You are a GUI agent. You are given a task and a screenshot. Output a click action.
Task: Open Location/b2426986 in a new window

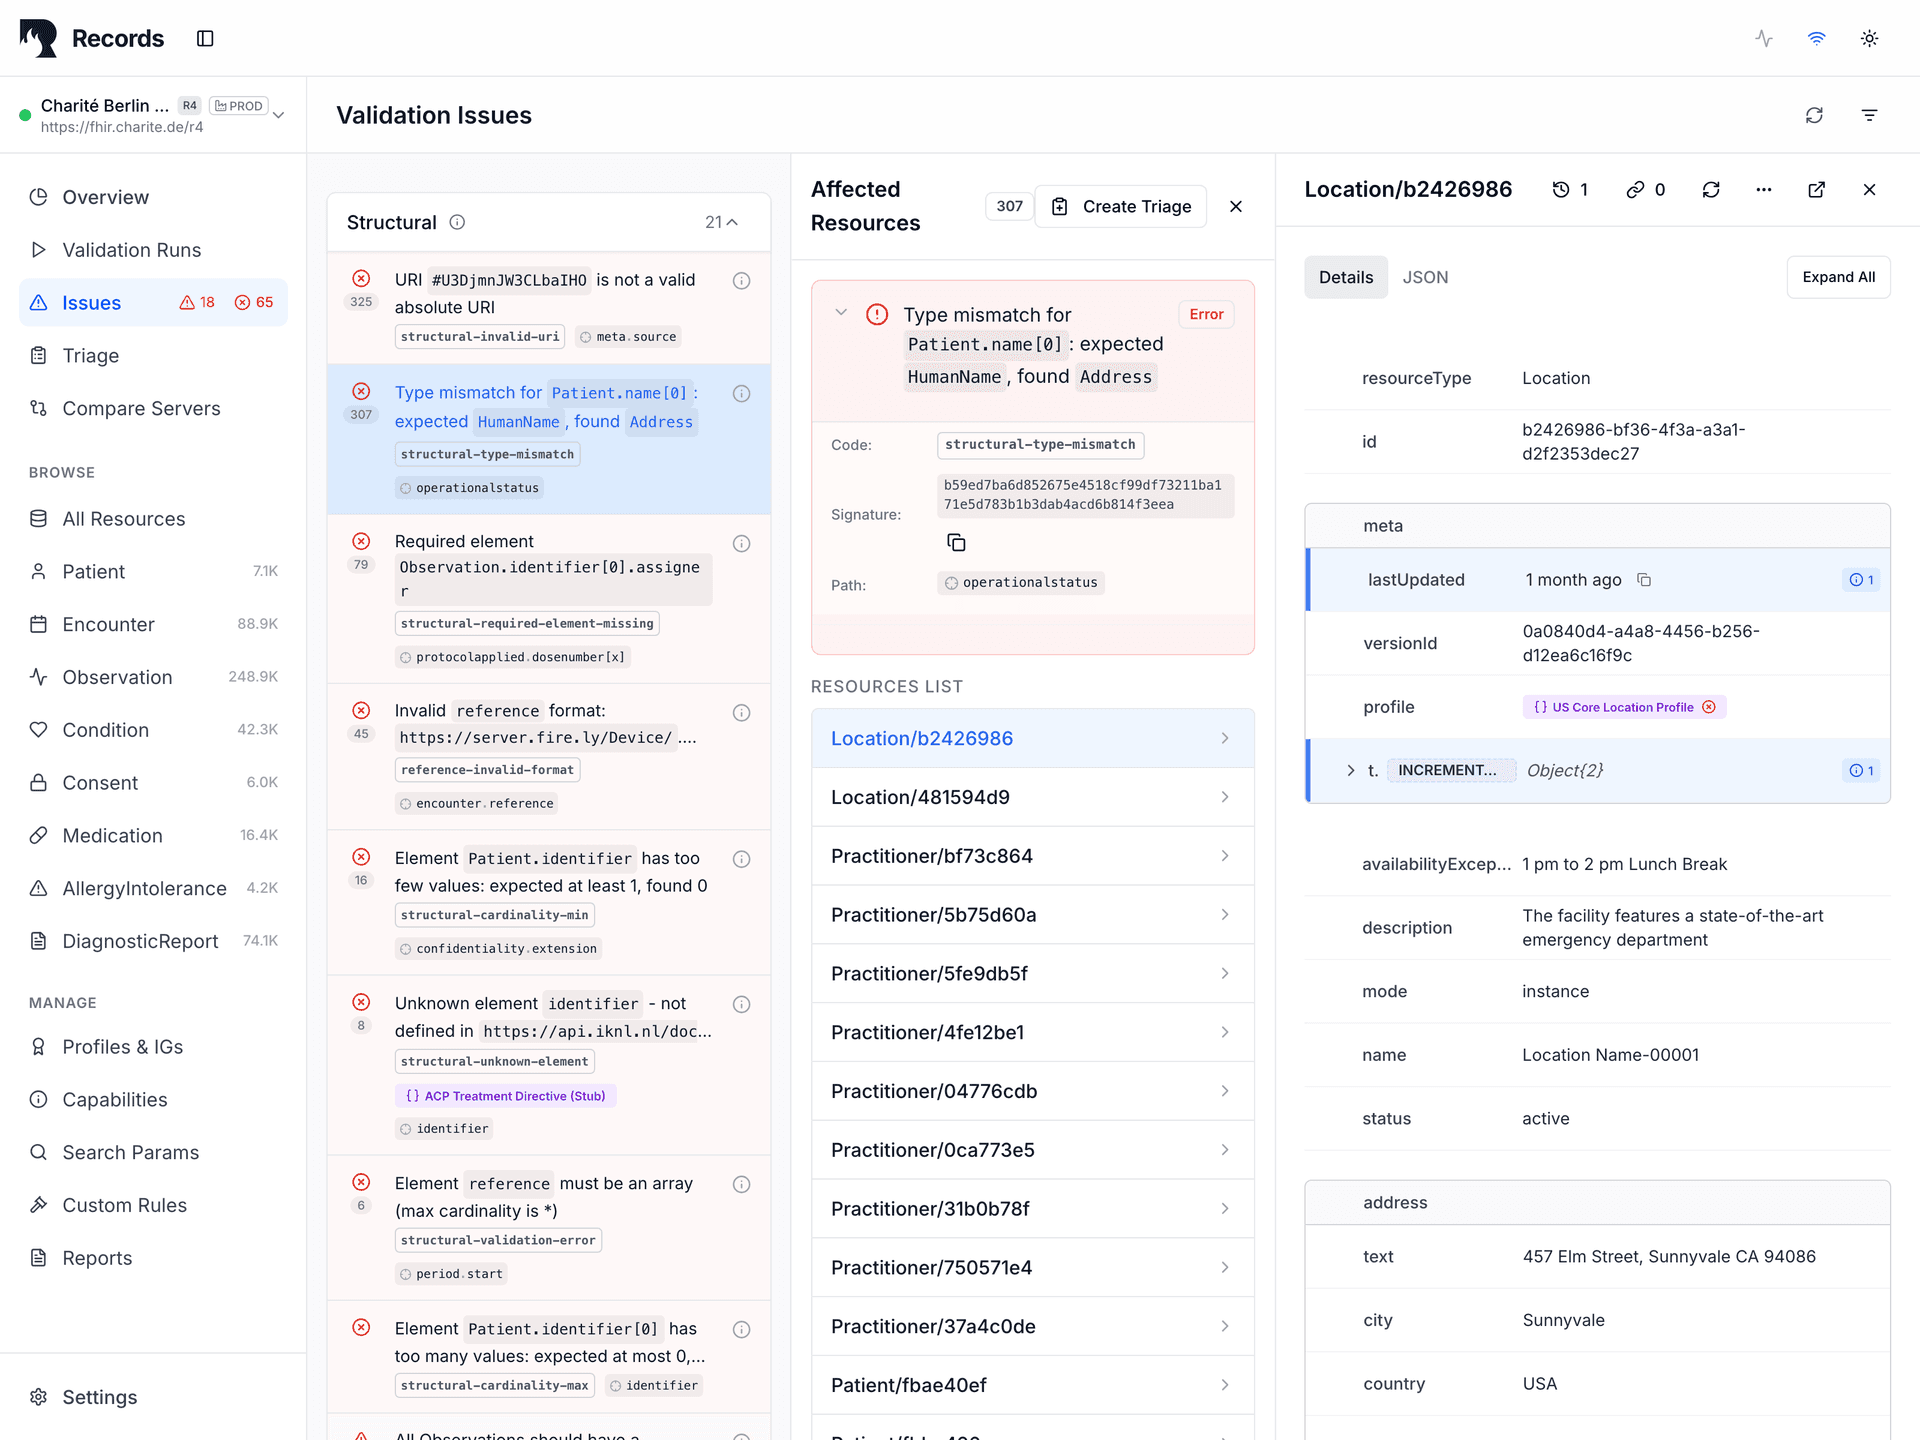[1817, 189]
